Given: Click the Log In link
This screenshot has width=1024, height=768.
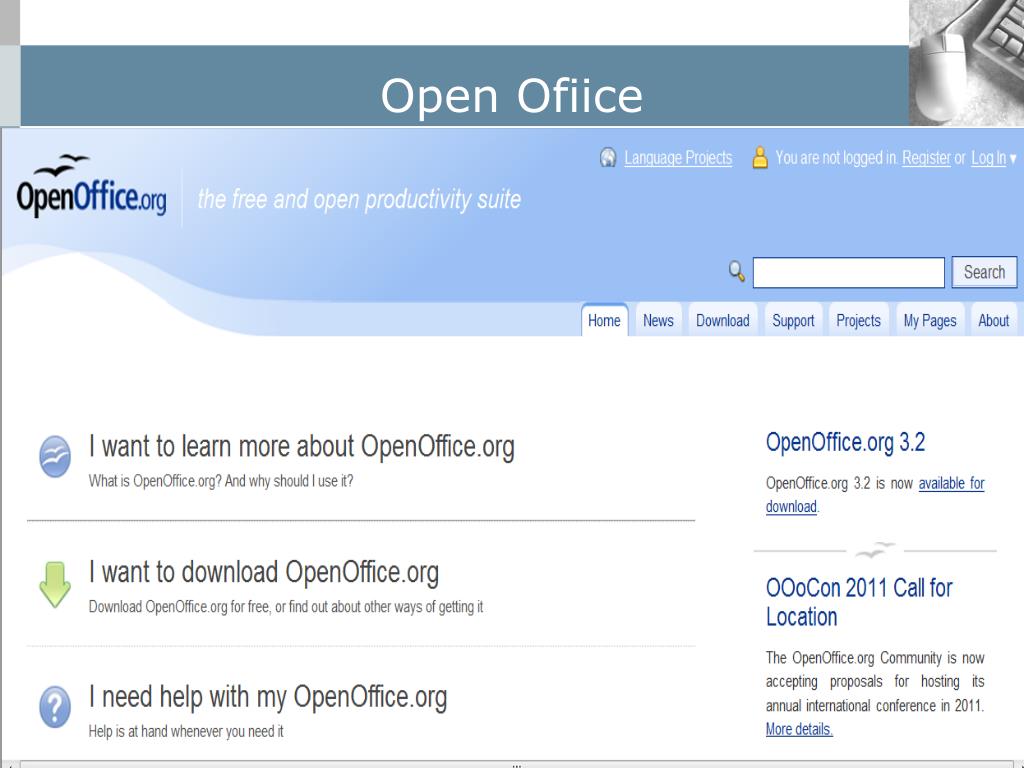Looking at the screenshot, I should 989,158.
